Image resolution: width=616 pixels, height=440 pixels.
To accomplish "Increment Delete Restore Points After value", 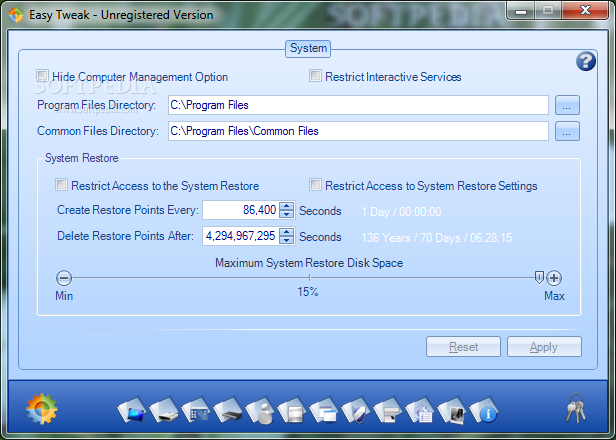I will coord(287,232).
